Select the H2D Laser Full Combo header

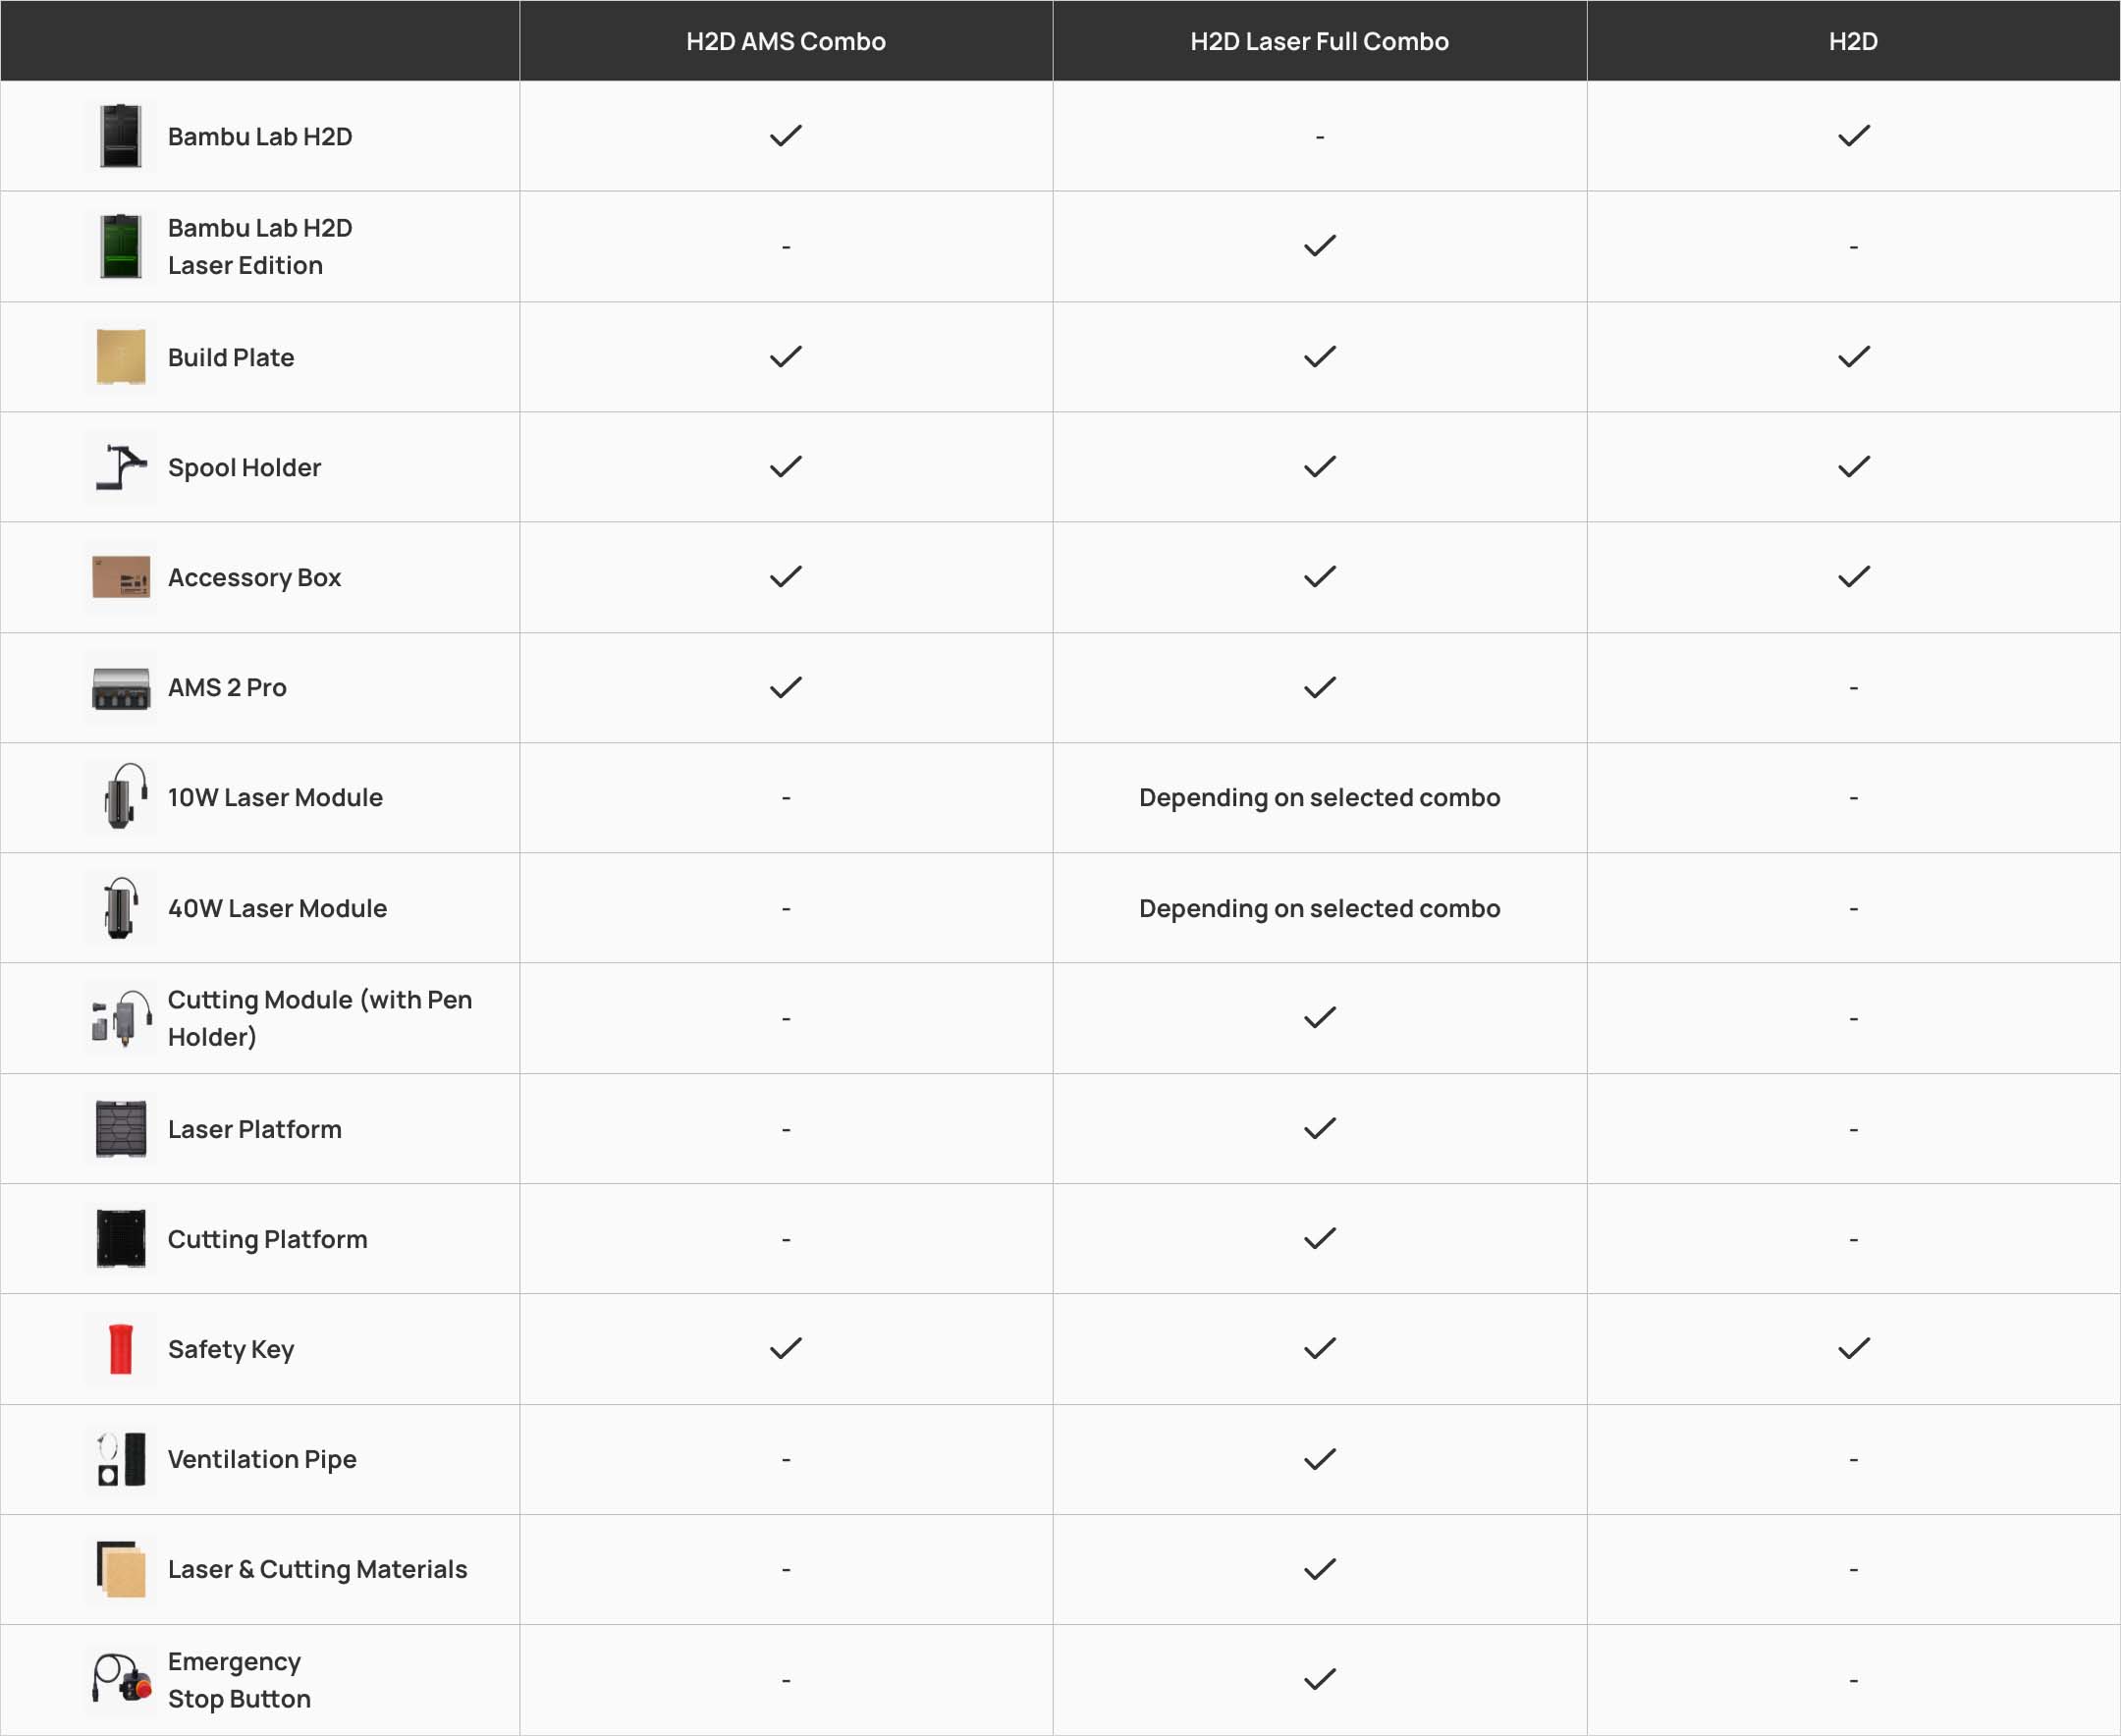[x=1319, y=41]
